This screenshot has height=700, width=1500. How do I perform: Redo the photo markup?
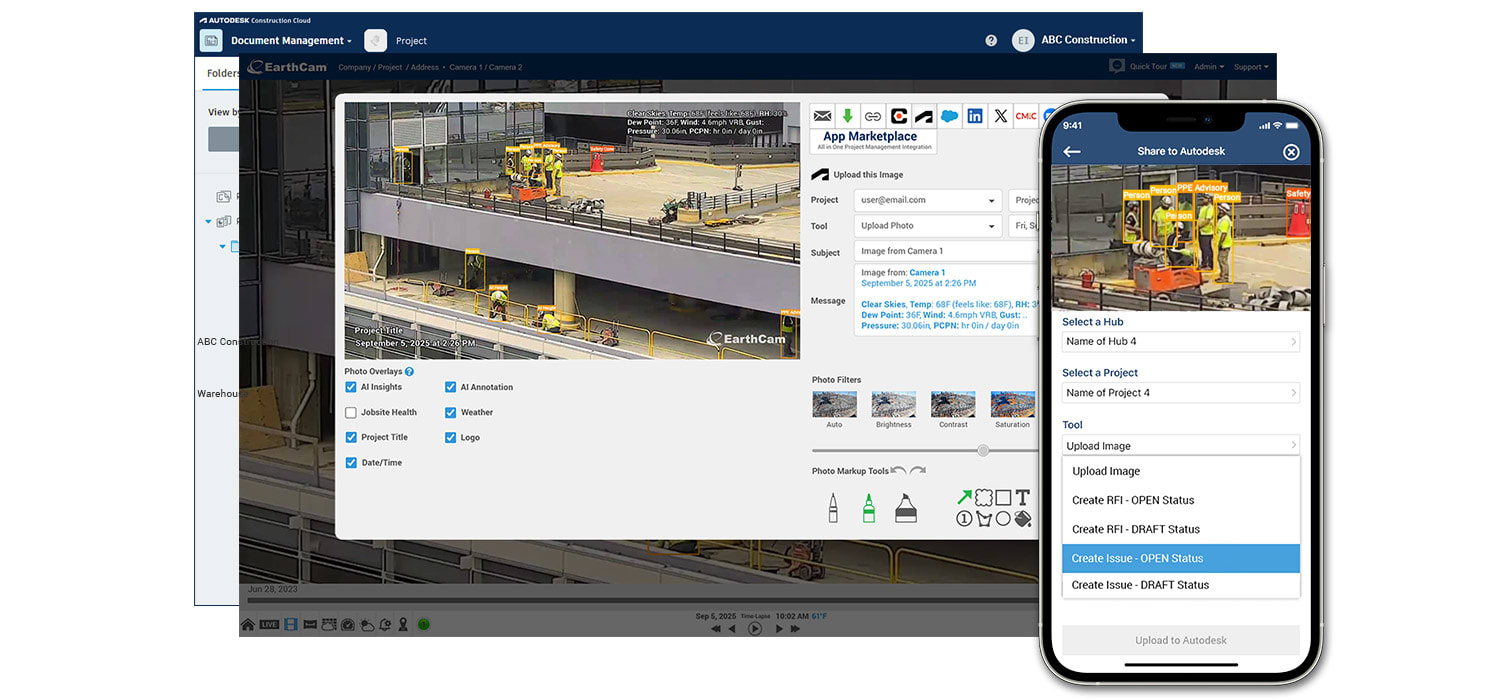[x=917, y=471]
